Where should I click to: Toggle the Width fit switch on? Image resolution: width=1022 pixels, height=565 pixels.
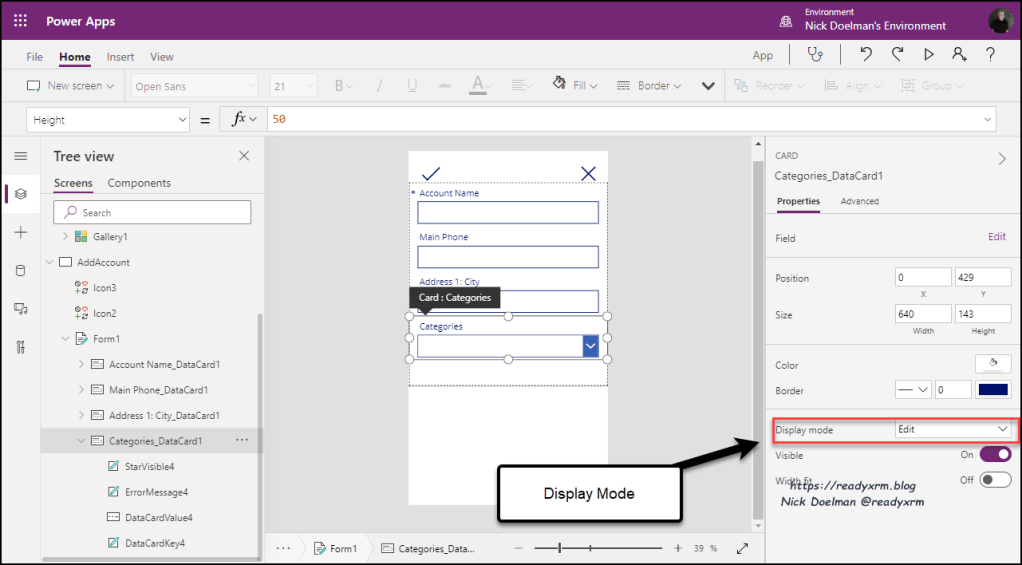tap(995, 480)
